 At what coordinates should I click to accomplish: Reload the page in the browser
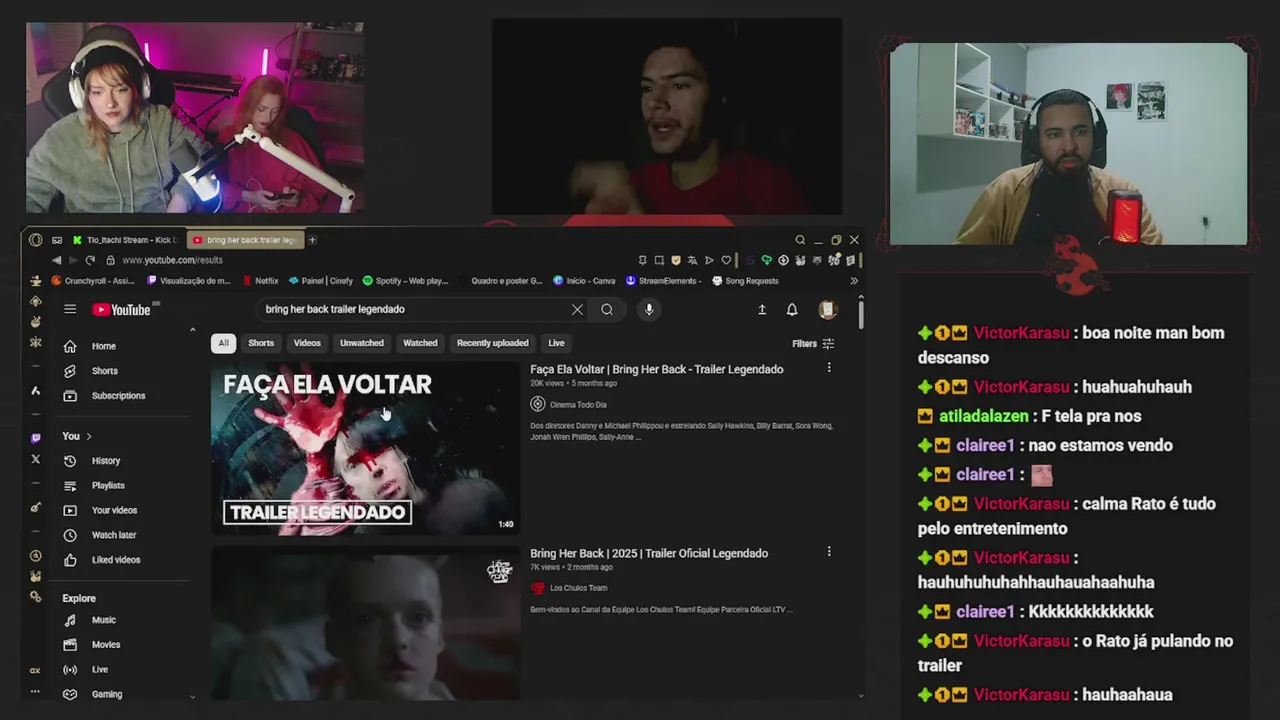pyautogui.click(x=90, y=260)
